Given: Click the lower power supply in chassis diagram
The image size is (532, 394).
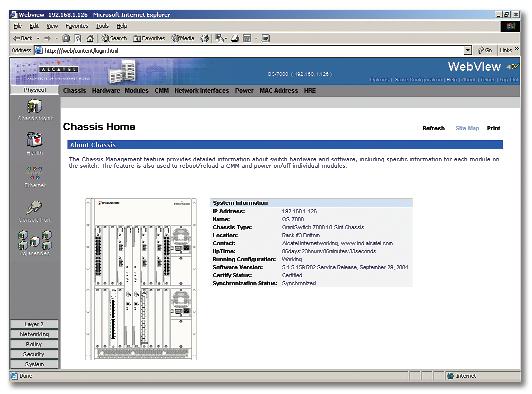Looking at the screenshot, I should coord(182,303).
